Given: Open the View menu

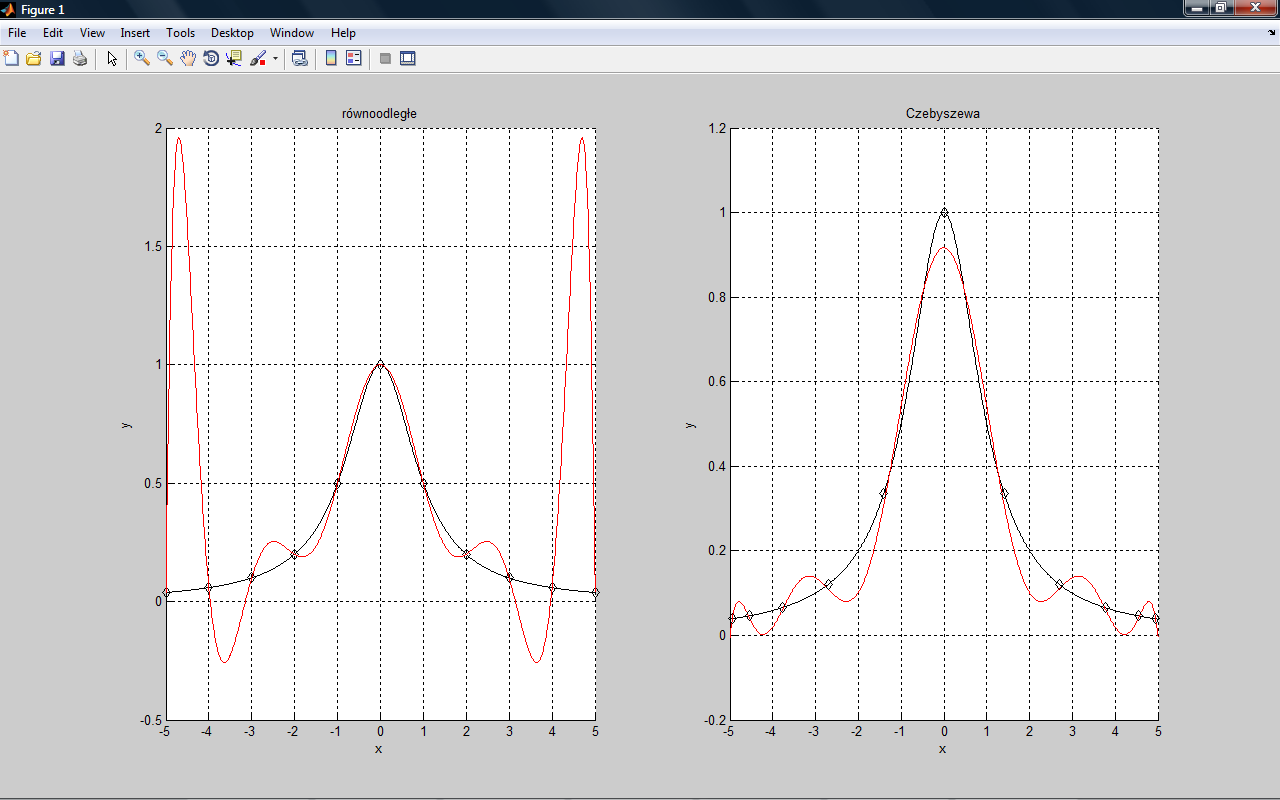Looking at the screenshot, I should click(92, 33).
